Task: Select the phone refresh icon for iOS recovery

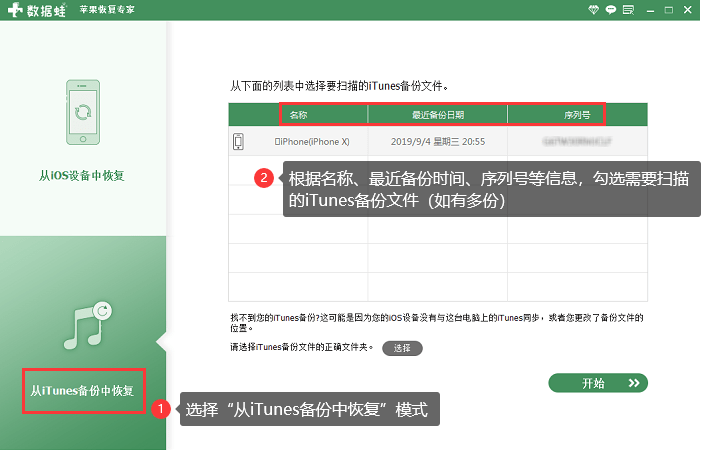Action: [x=84, y=111]
